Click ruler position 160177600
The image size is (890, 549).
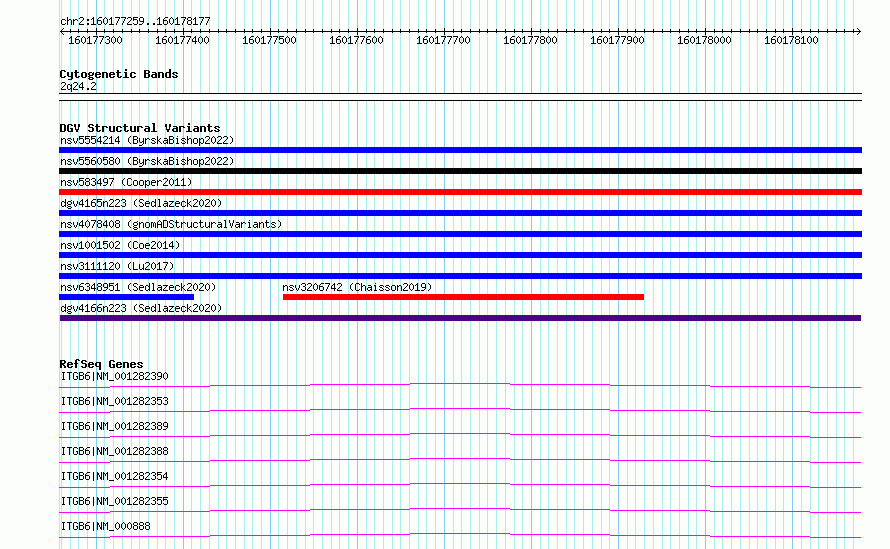tap(356, 40)
